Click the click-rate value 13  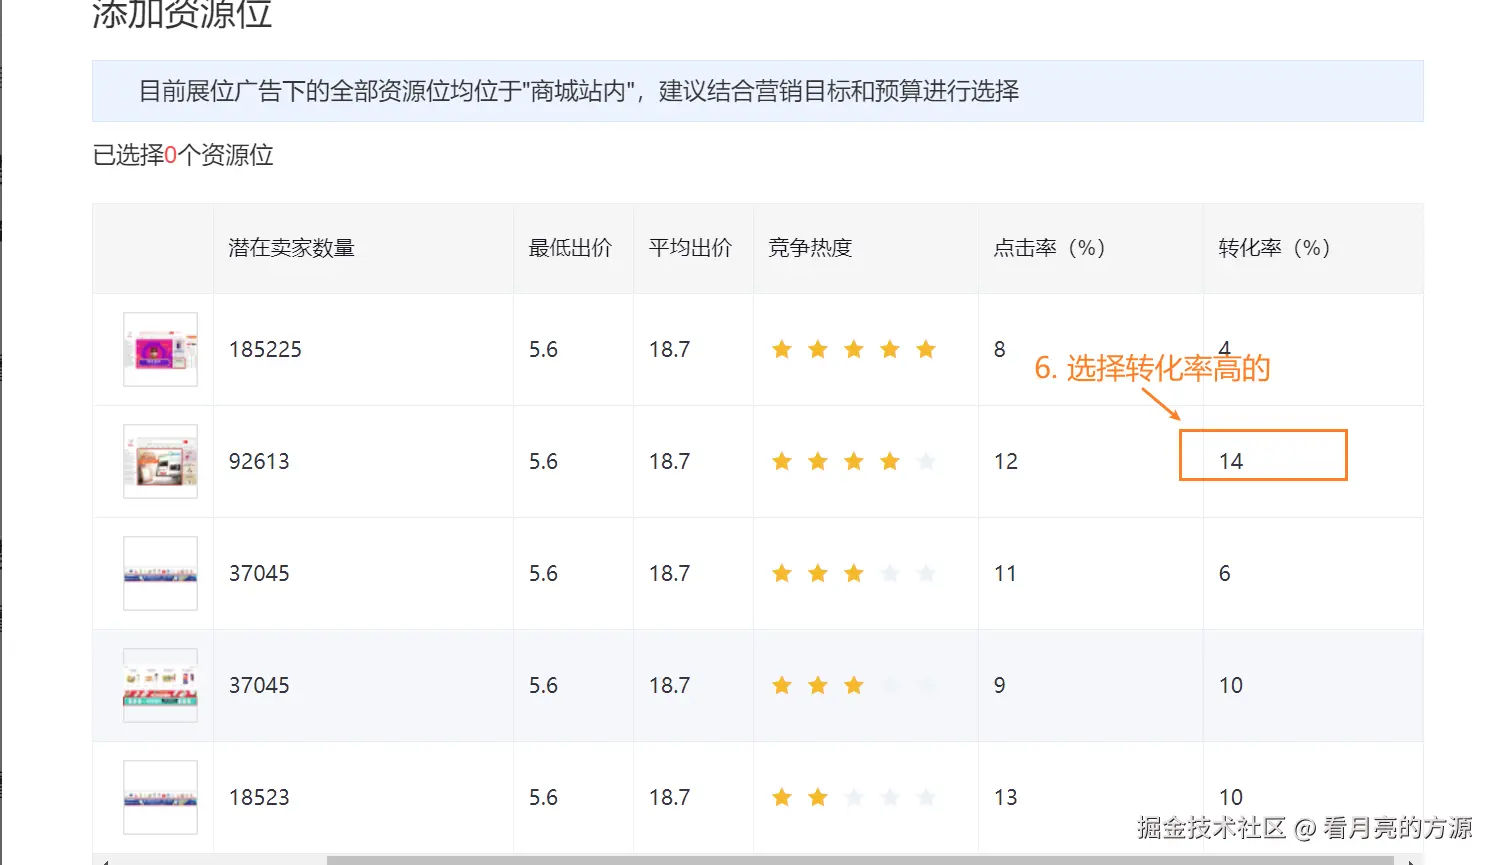point(1005,797)
